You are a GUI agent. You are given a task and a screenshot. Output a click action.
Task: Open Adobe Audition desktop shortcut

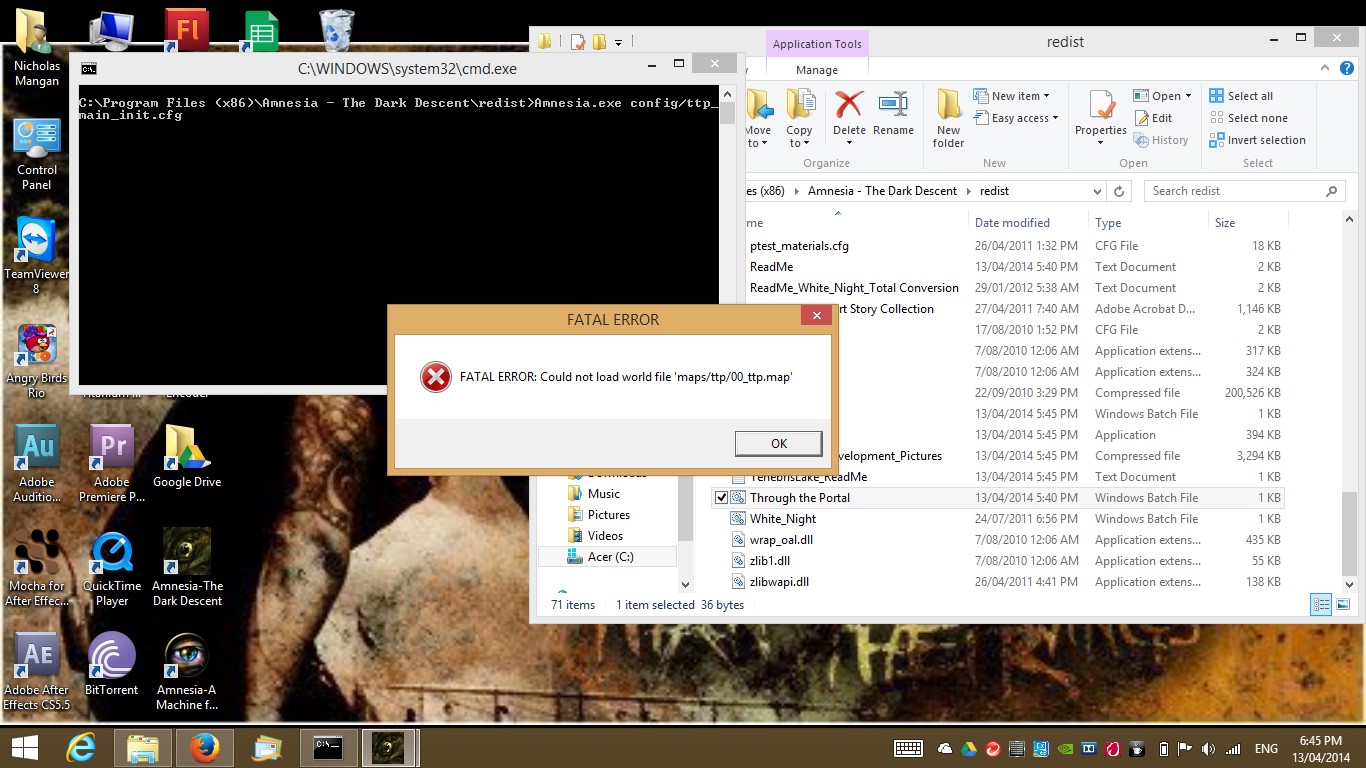(37, 464)
